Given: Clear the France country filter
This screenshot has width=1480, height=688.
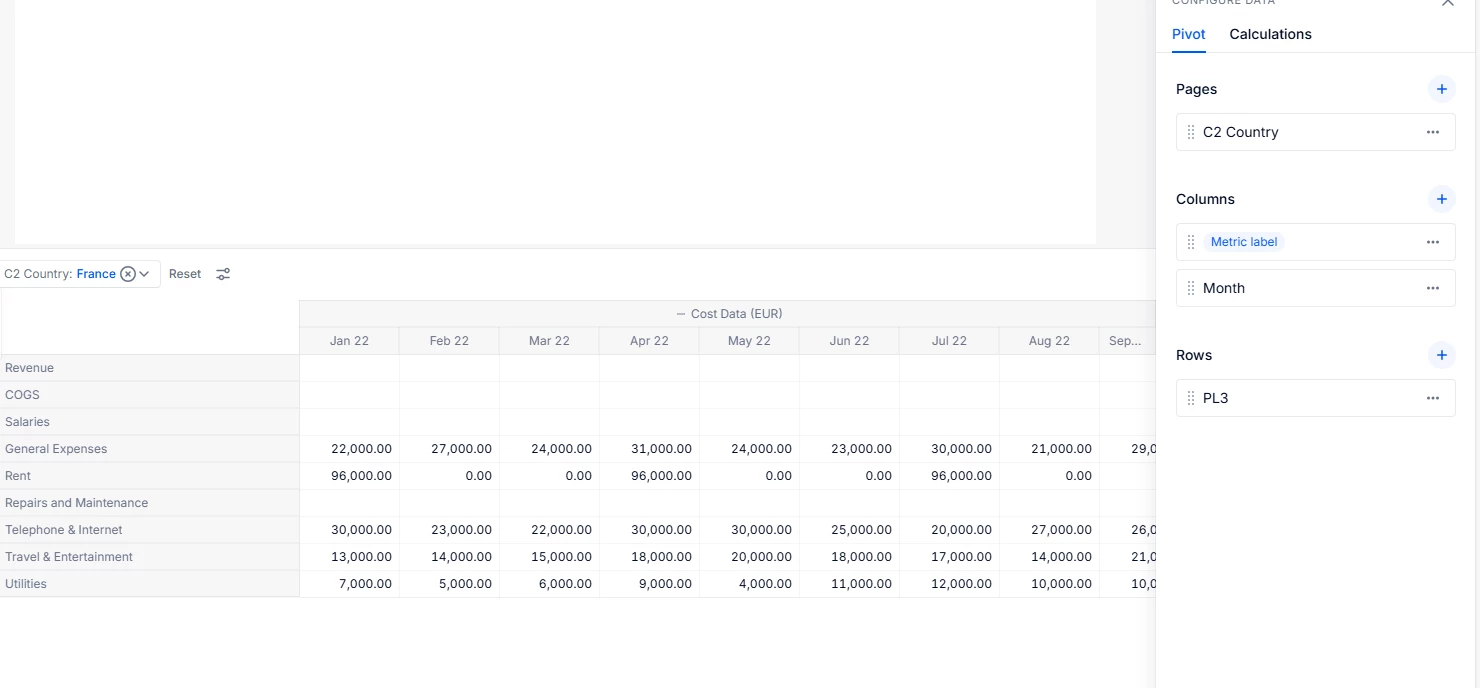Looking at the screenshot, I should (128, 274).
